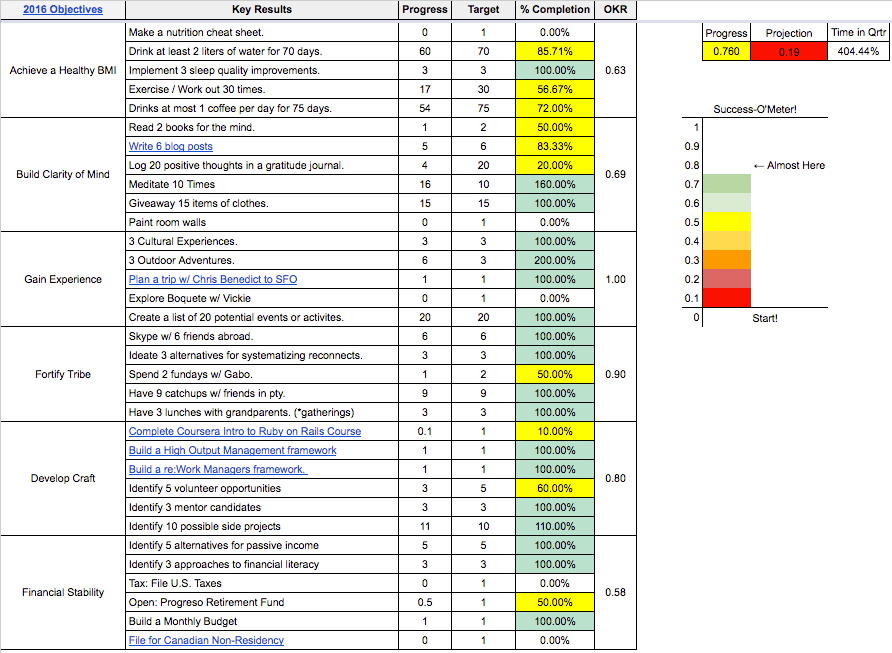The width and height of the screenshot is (892, 653).
Task: Click the File for Canadian Non-Residency link
Action: [206, 641]
